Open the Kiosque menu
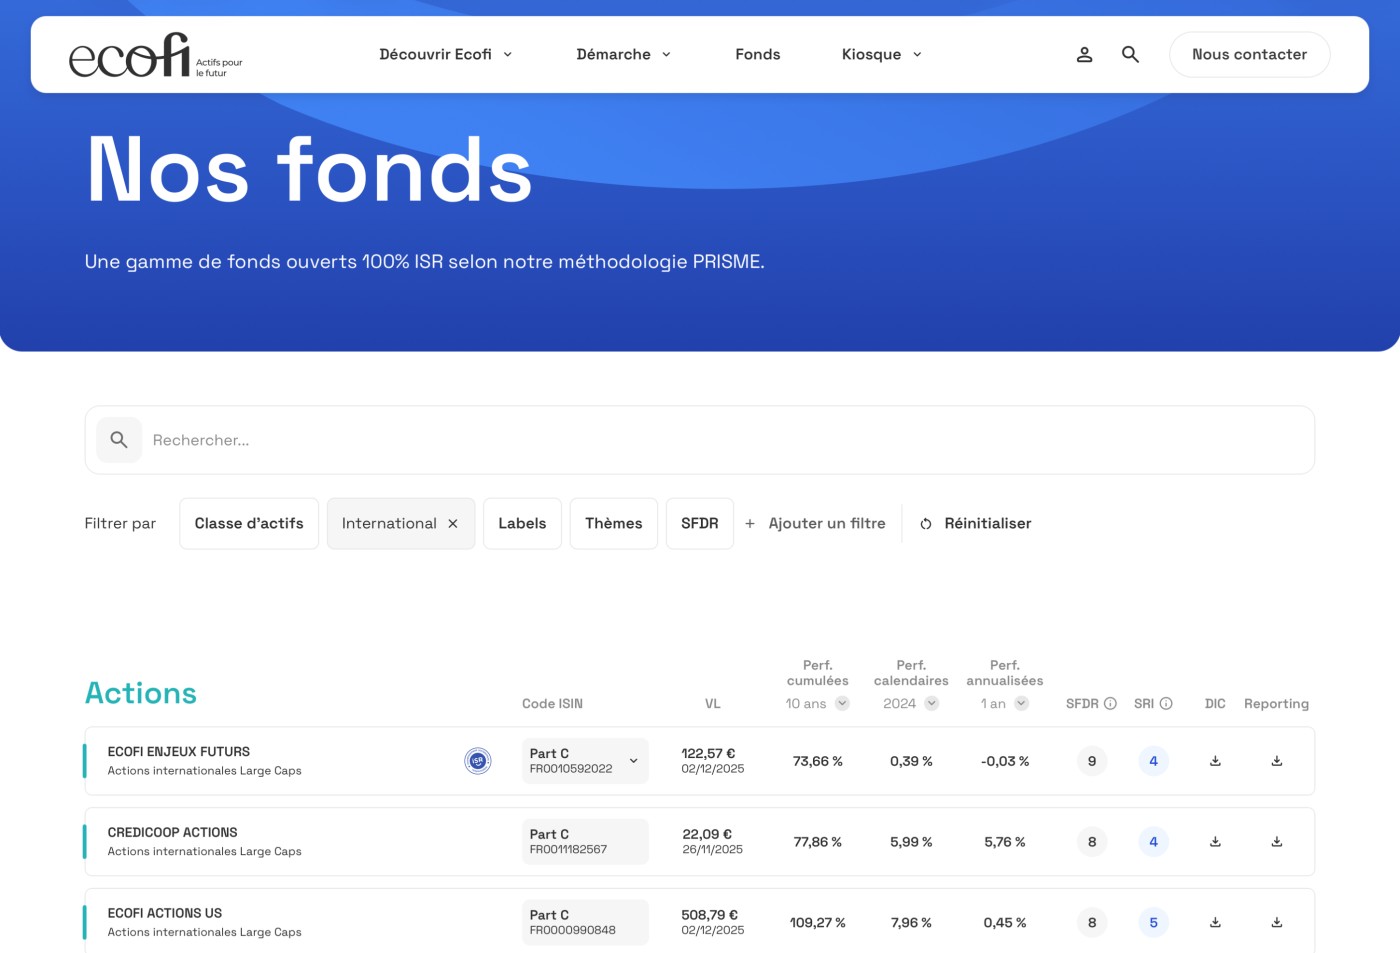Screen dimensions: 1400x953 881,54
